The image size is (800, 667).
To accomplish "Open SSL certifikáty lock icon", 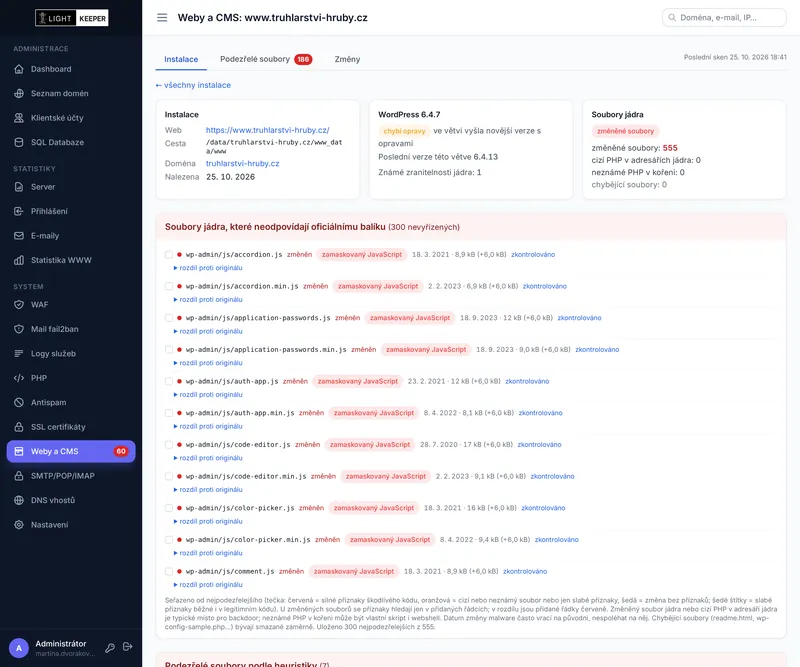I will 19,427.
